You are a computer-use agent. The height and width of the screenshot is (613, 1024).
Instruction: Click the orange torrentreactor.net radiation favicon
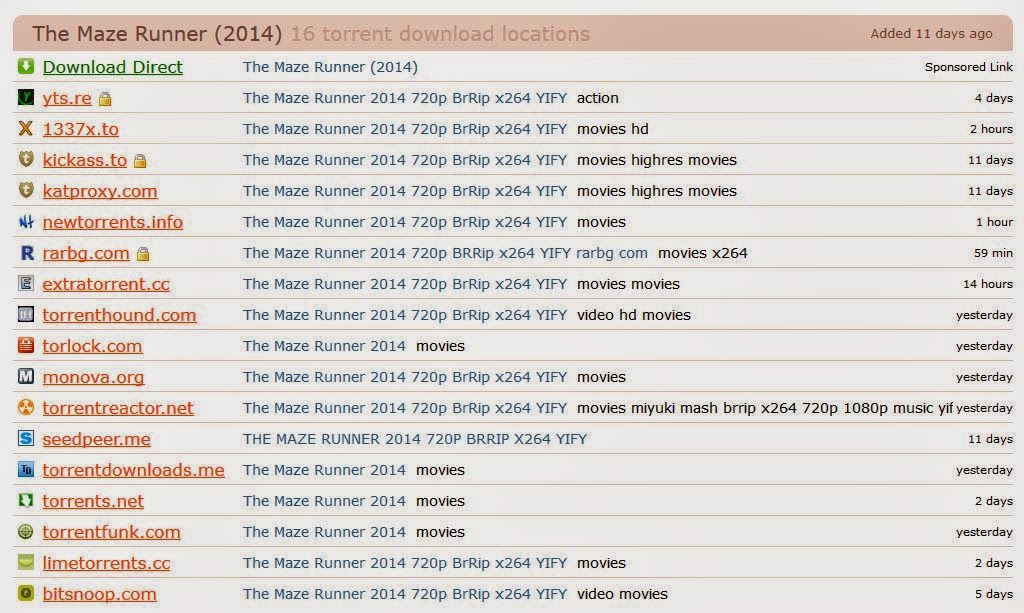(x=25, y=407)
